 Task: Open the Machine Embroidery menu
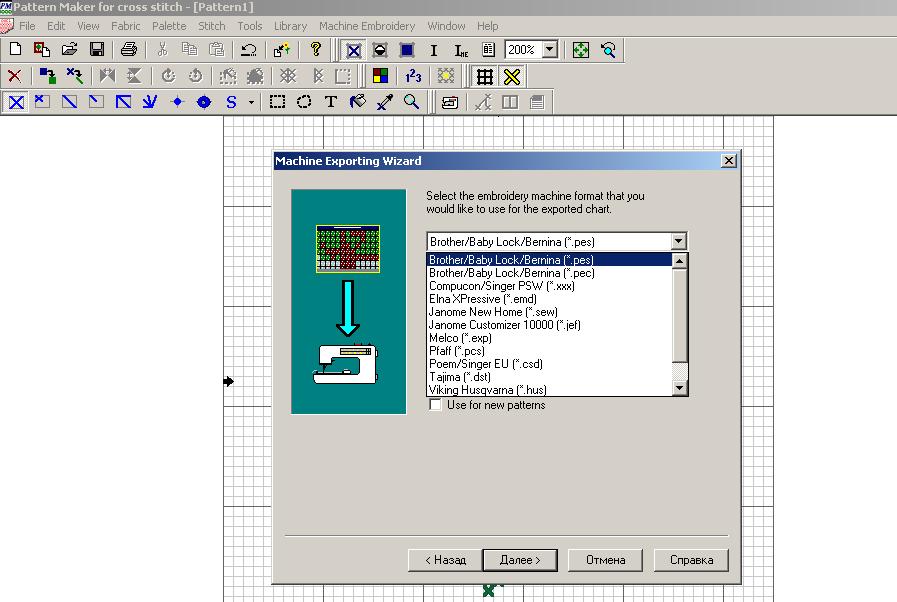click(x=366, y=26)
